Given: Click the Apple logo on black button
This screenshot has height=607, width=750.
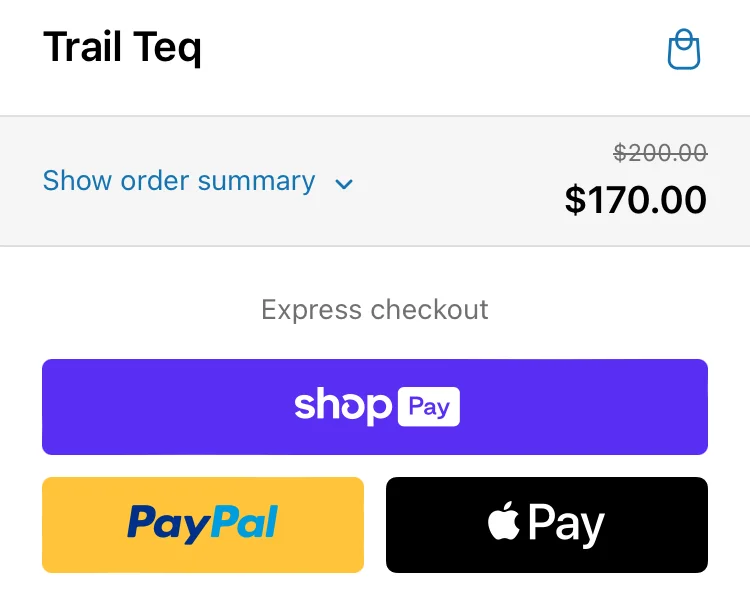Looking at the screenshot, I should point(504,522).
